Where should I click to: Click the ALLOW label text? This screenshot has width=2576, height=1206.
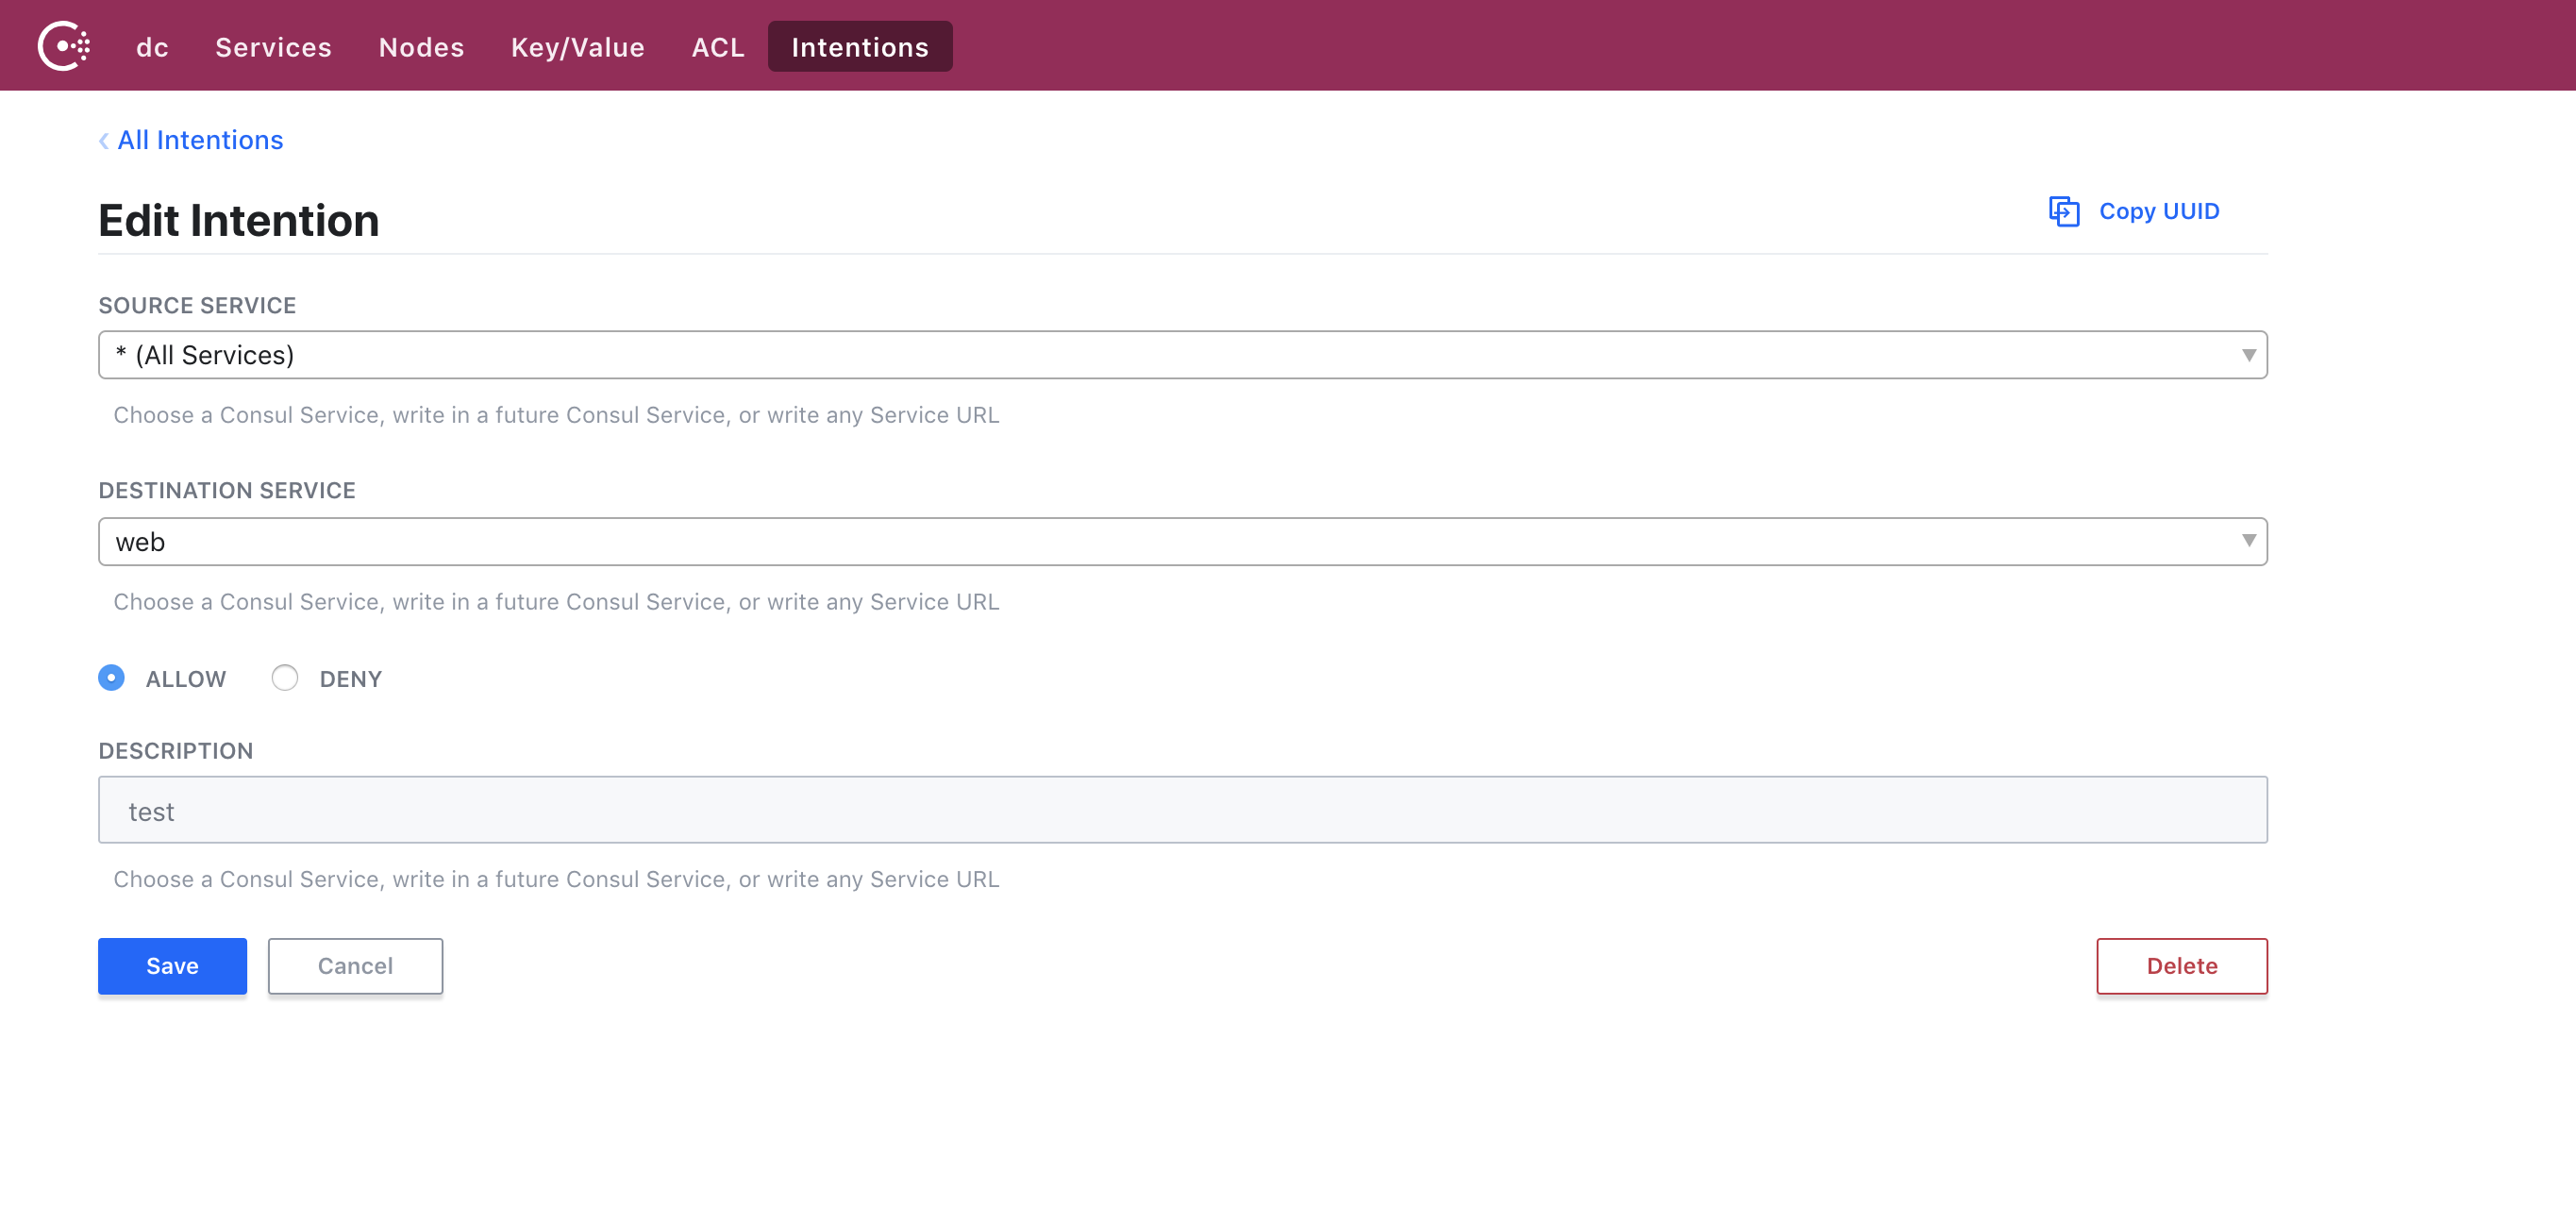(186, 679)
